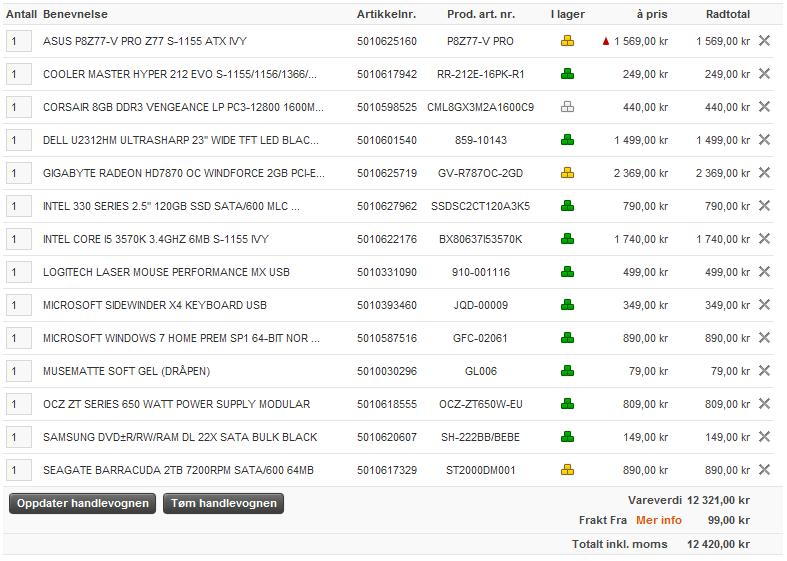This screenshot has width=787, height=561.
Task: Focus quantity field for Musematte Soft Gel
Action: (19, 371)
